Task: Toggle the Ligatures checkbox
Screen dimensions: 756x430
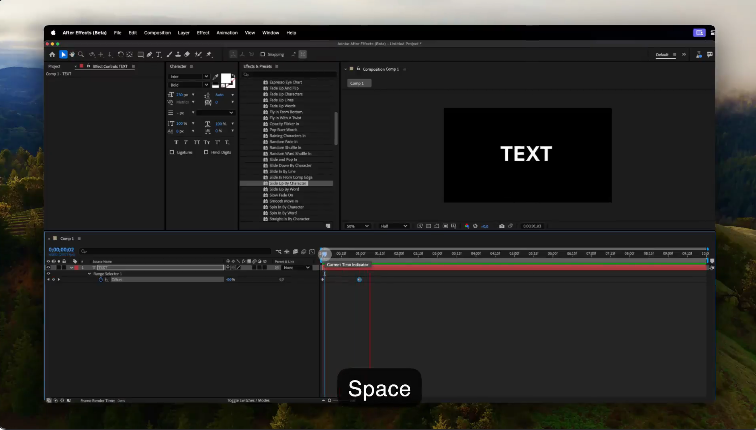Action: [172, 152]
